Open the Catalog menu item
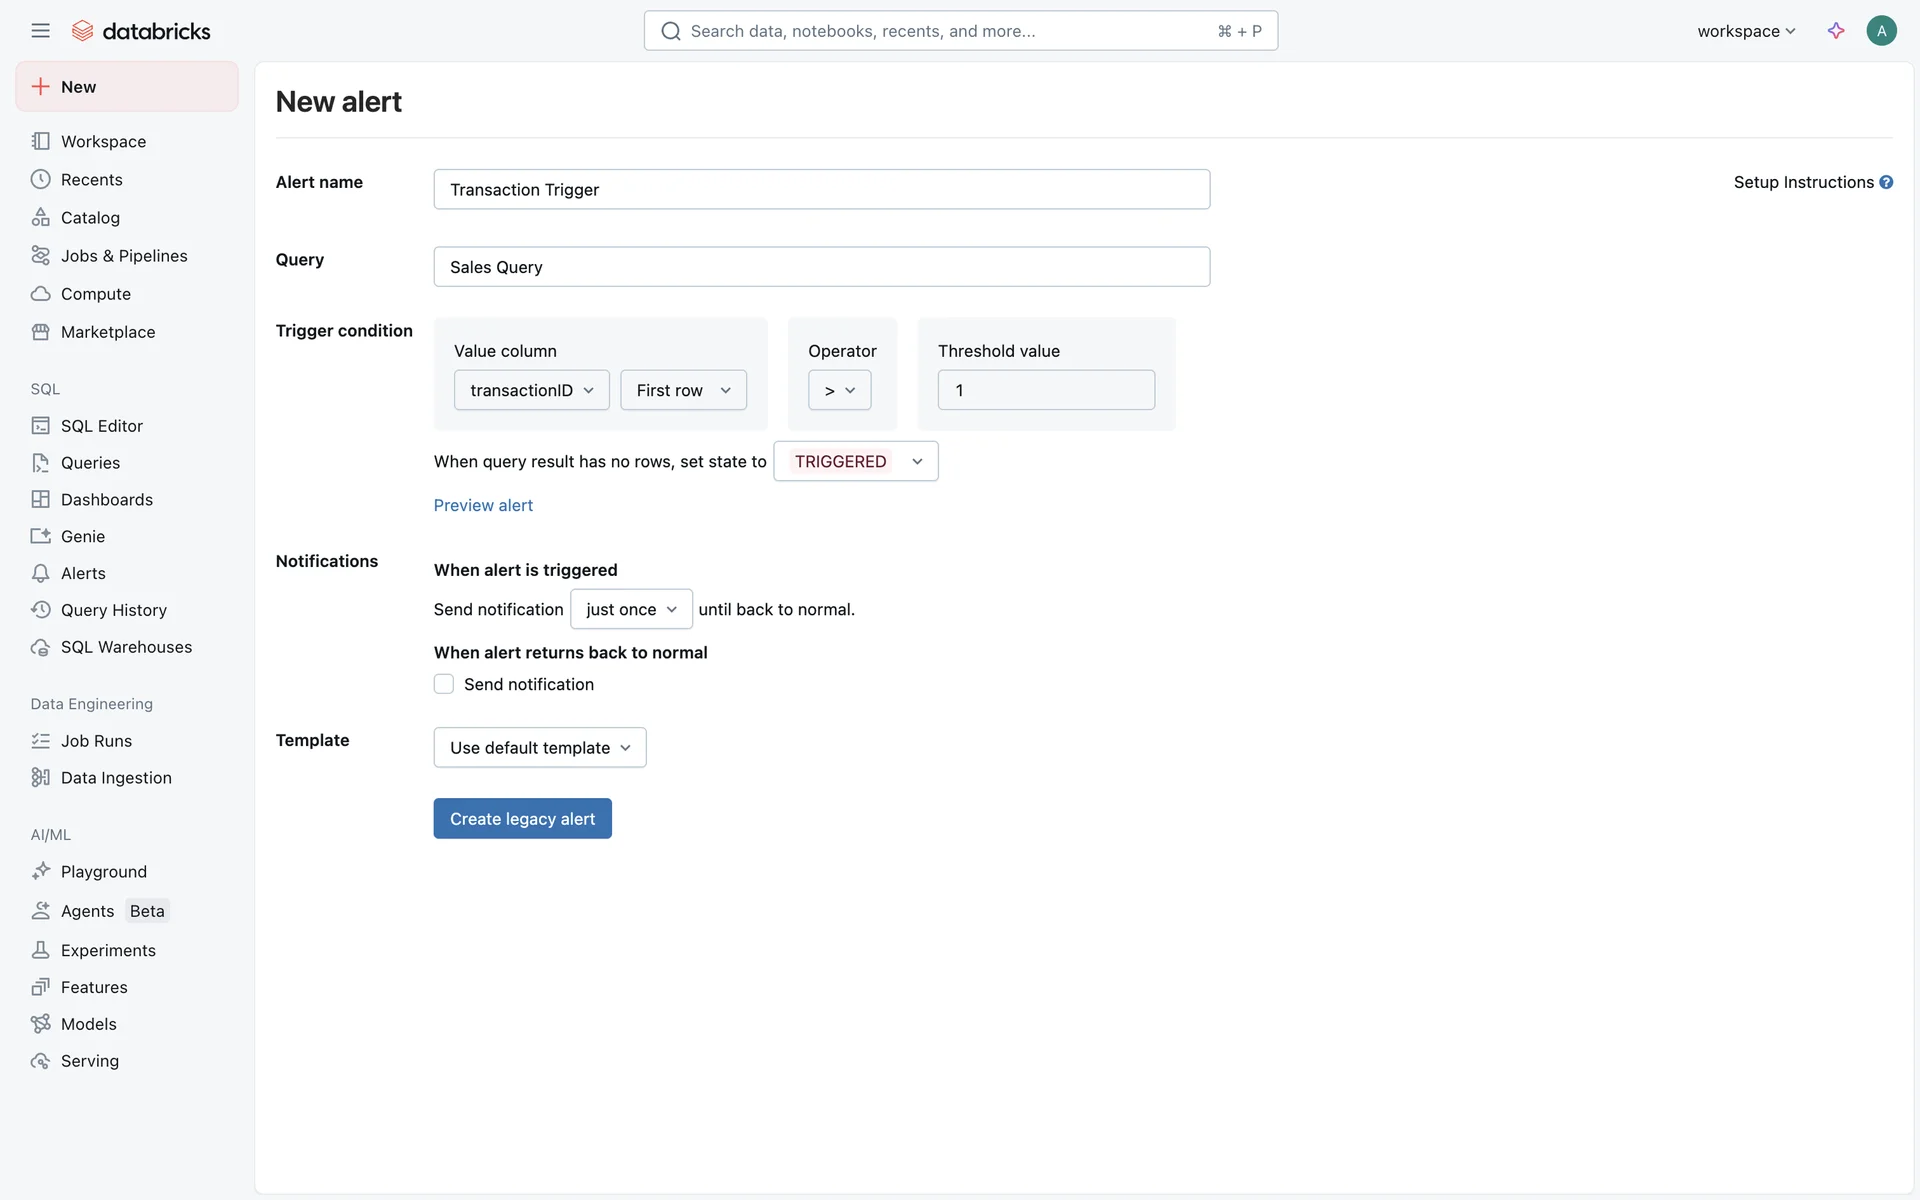 (x=90, y=218)
